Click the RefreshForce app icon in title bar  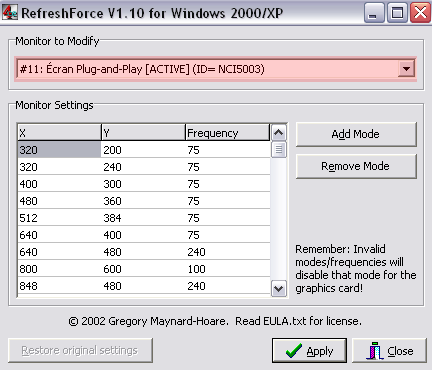pyautogui.click(x=10, y=12)
